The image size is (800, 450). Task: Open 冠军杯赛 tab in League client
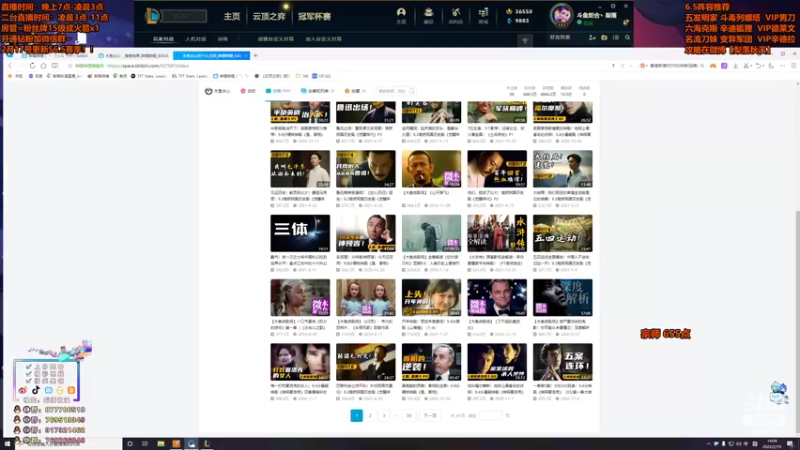[314, 16]
